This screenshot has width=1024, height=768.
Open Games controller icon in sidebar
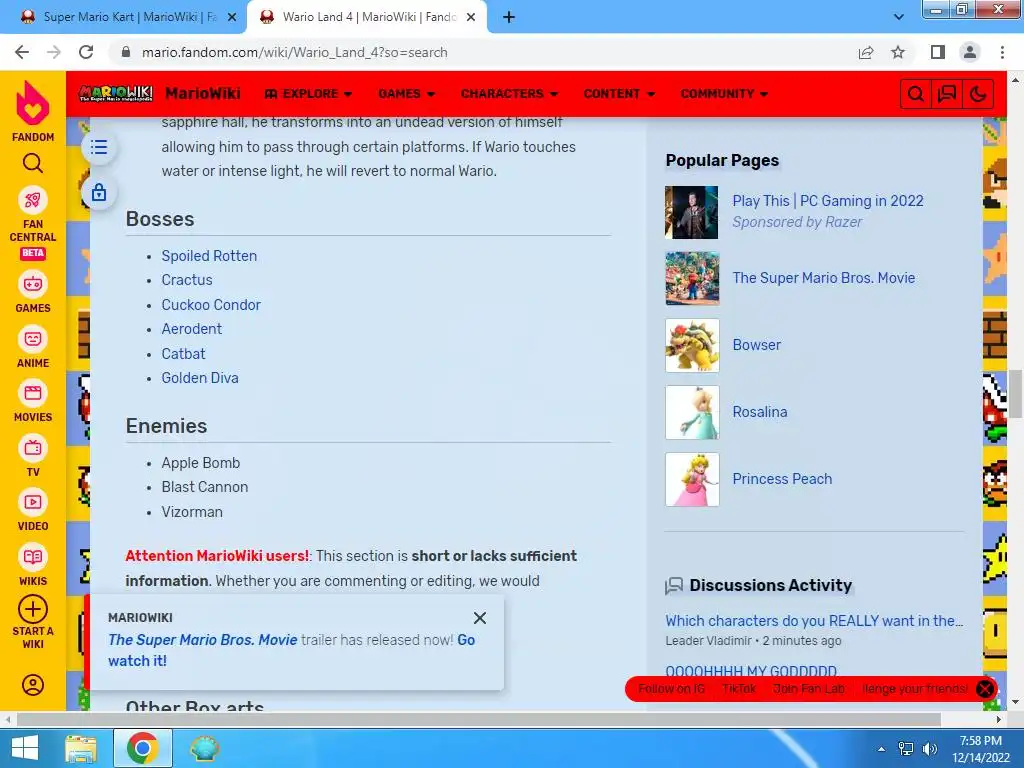(33, 284)
